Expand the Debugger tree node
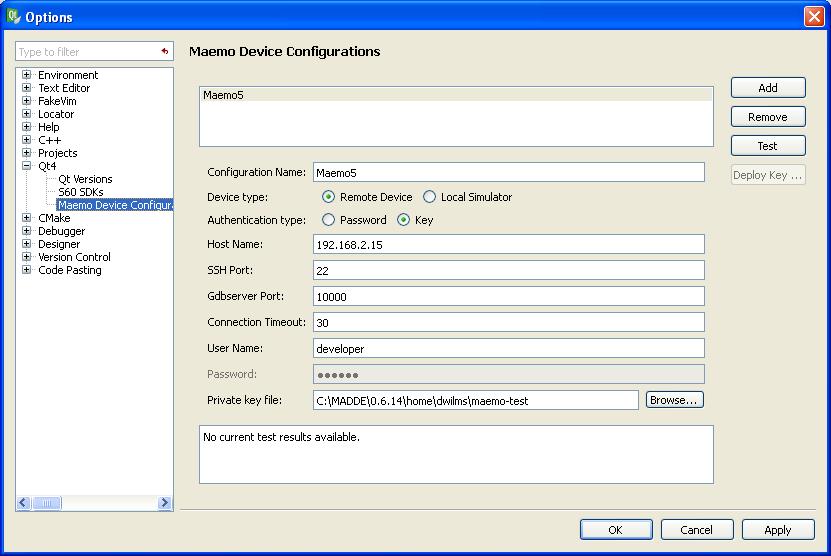The height and width of the screenshot is (556, 831). pyautogui.click(x=27, y=231)
